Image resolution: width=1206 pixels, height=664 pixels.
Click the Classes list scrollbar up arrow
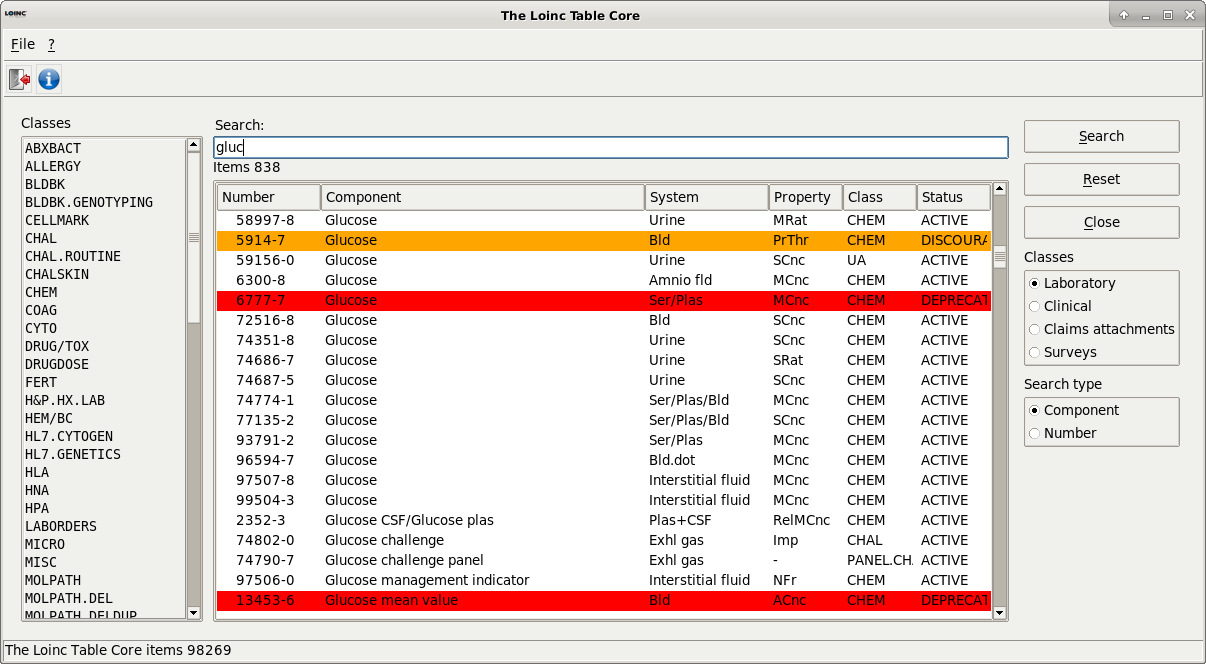point(194,145)
